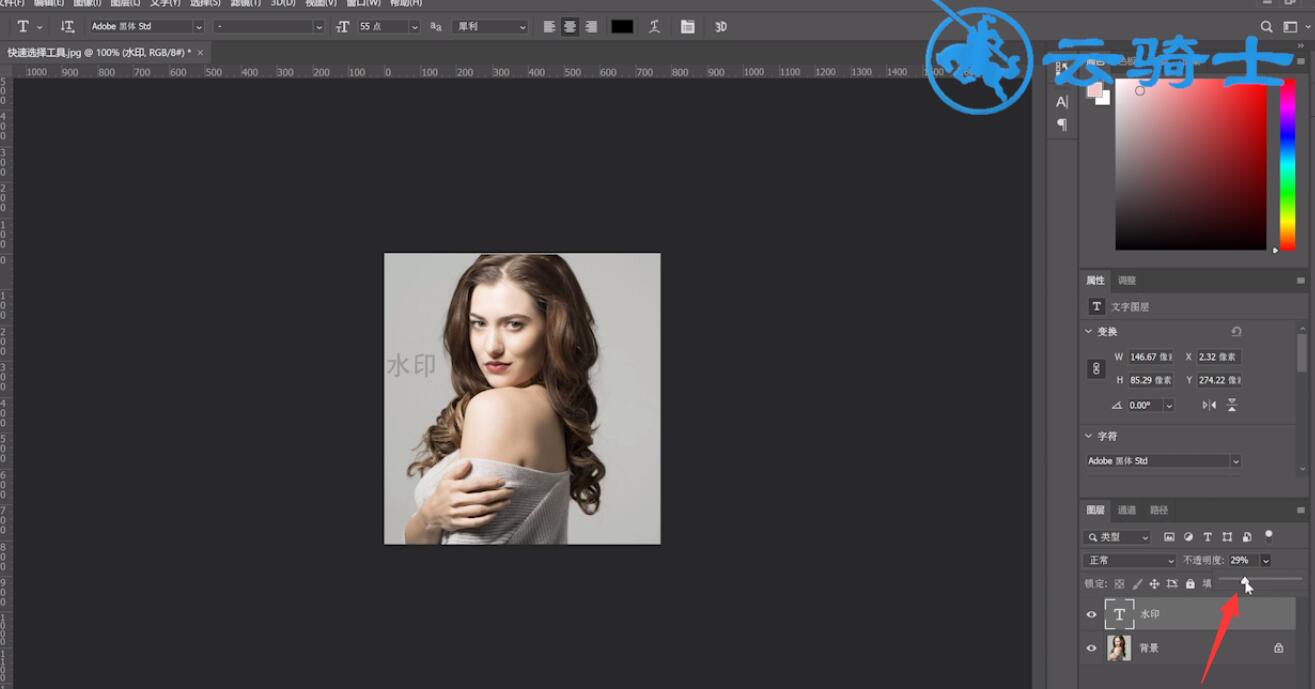
Task: Align text left
Action: tap(549, 27)
